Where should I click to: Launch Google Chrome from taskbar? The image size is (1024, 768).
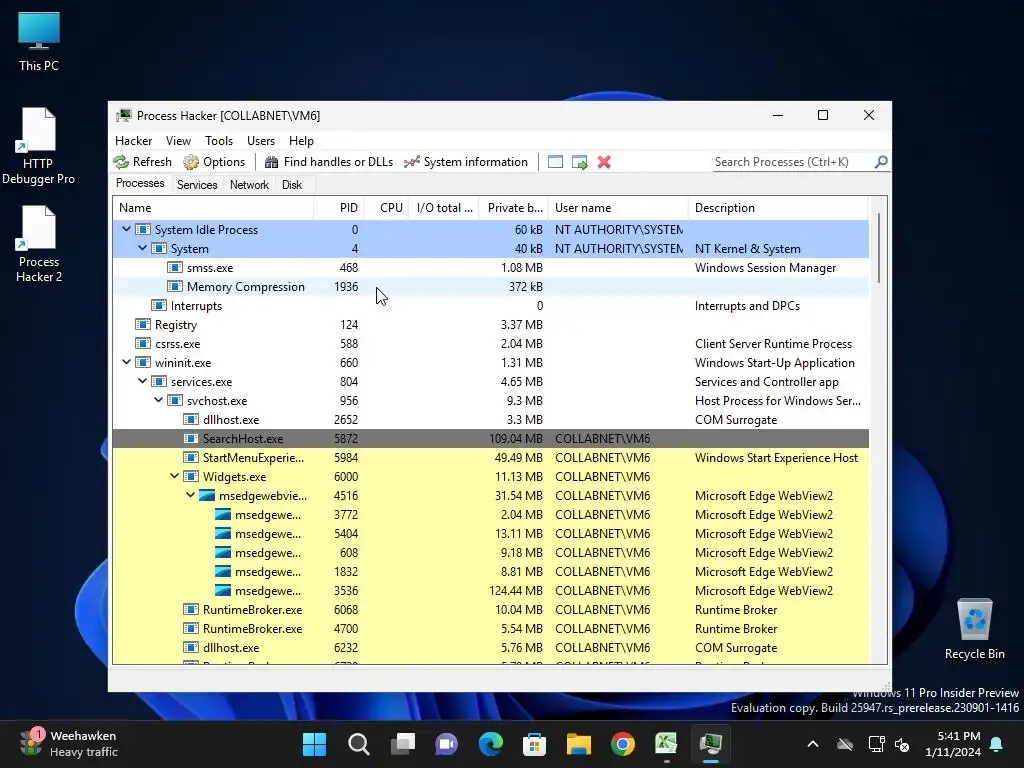[623, 744]
